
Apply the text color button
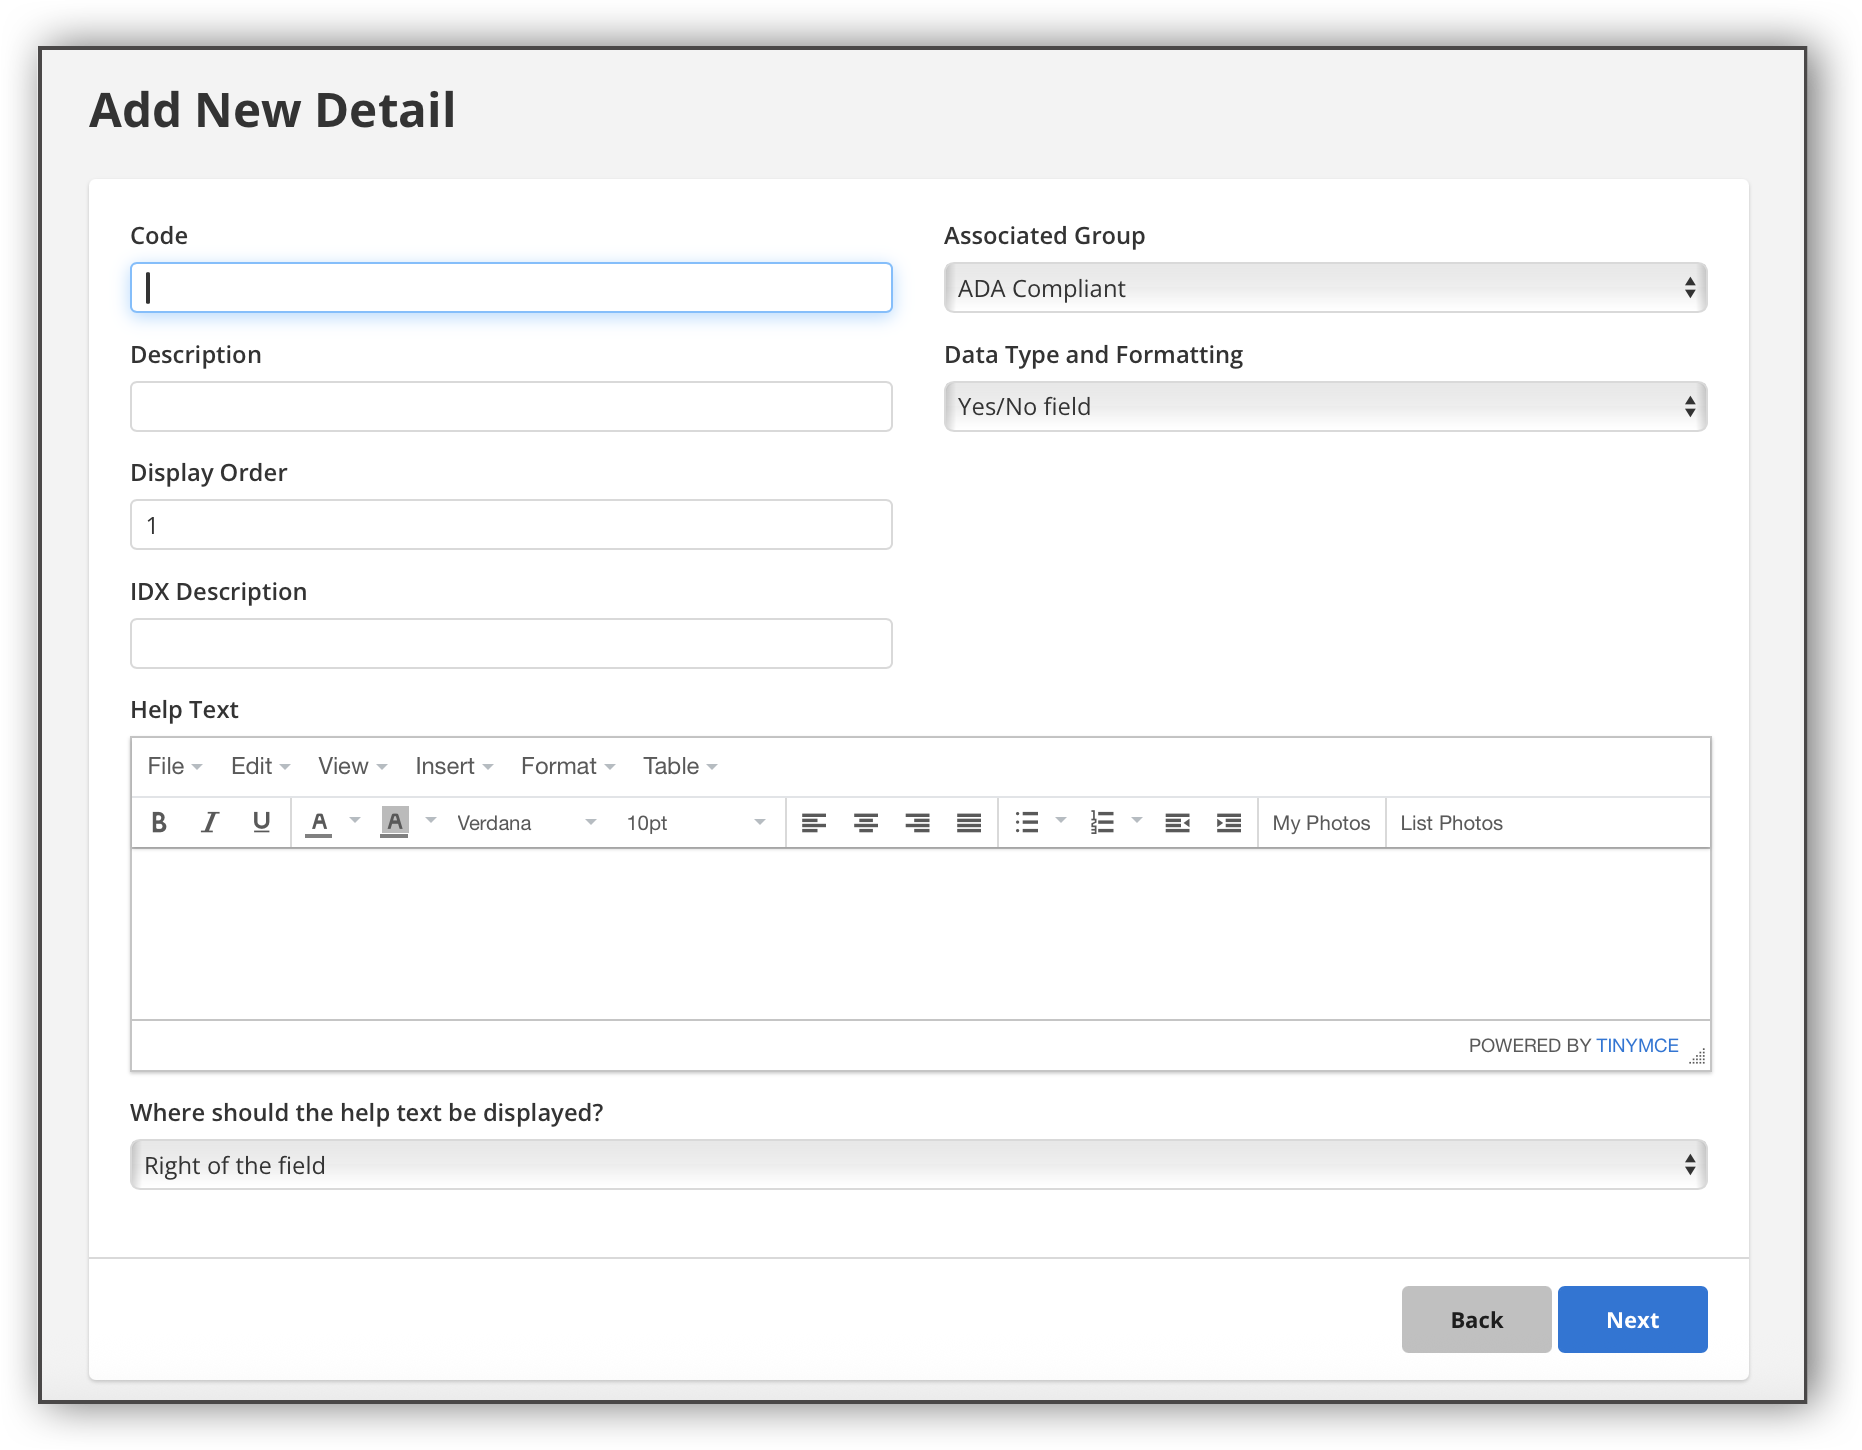pos(319,823)
